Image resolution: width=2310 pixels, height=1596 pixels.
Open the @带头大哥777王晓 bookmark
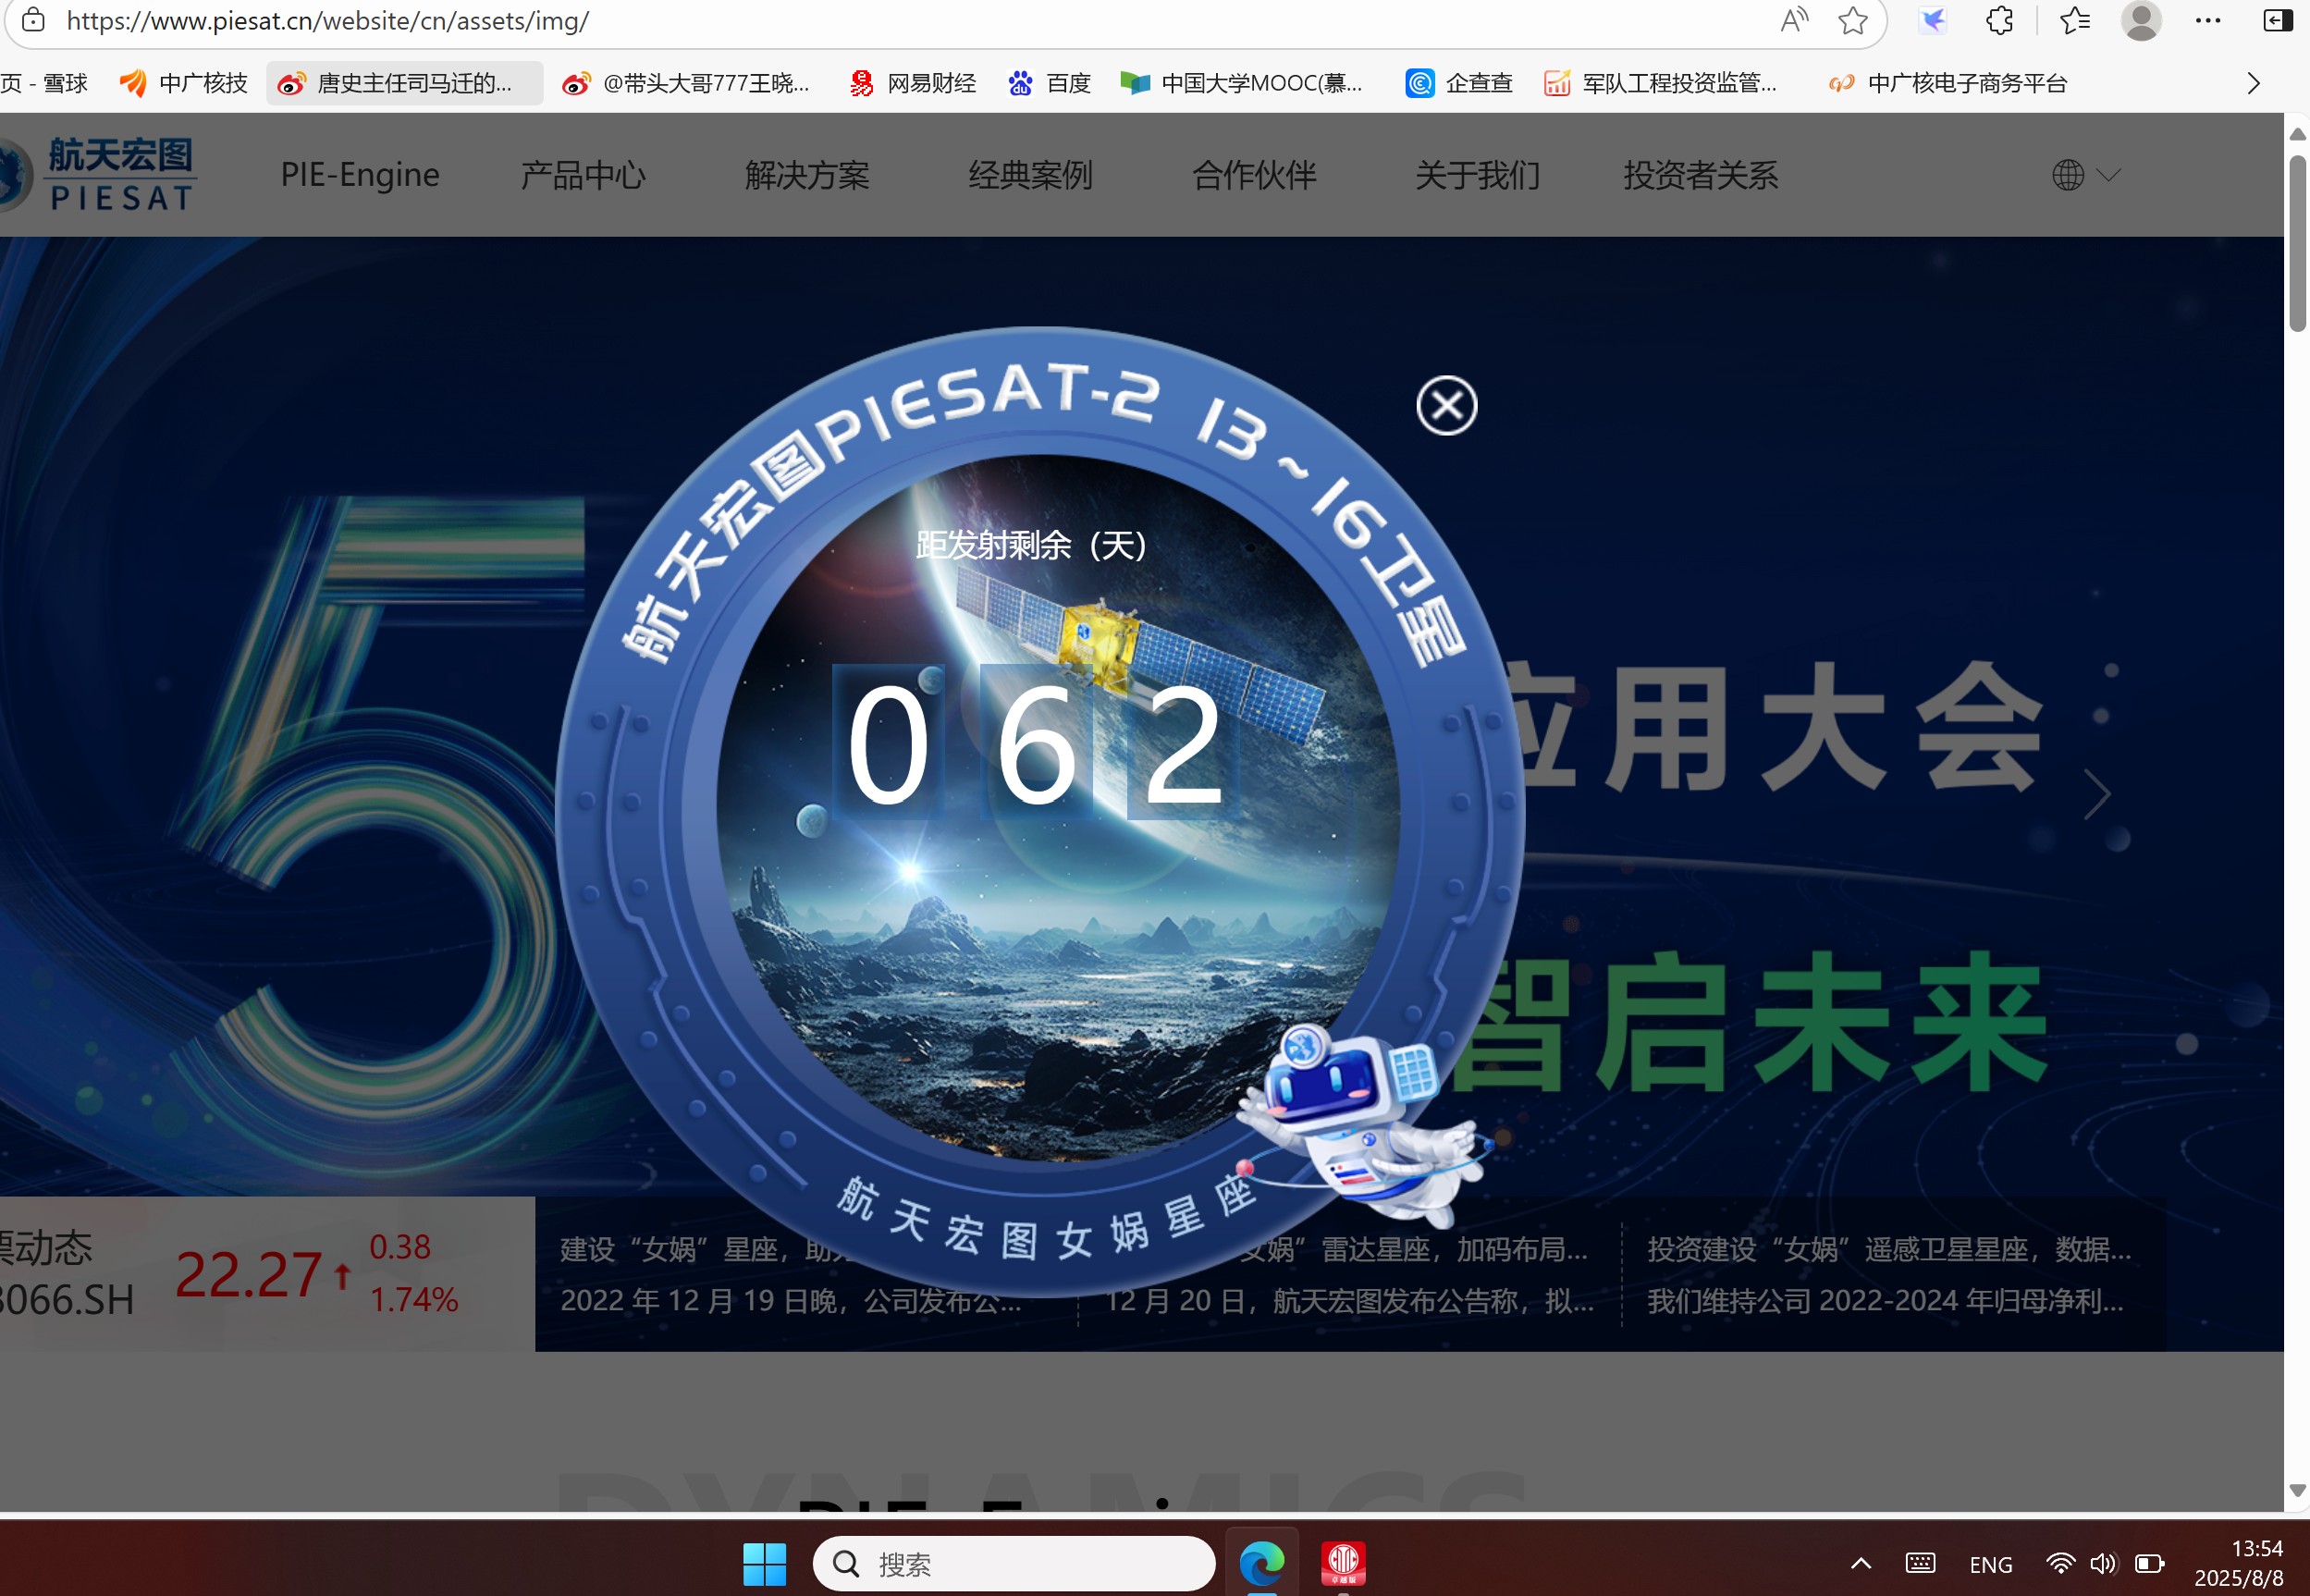click(686, 83)
